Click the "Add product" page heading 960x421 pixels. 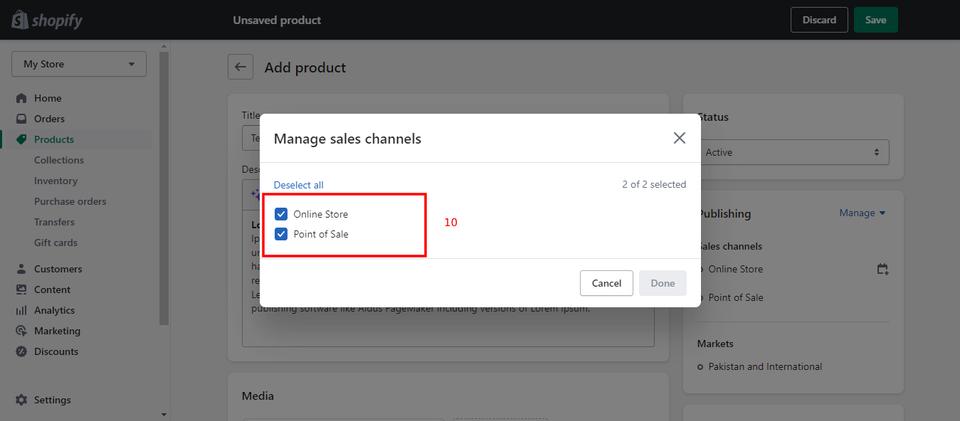[305, 67]
